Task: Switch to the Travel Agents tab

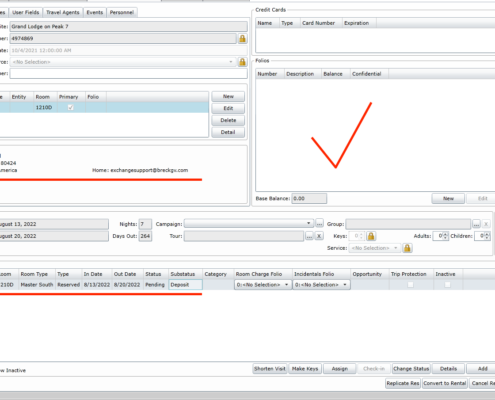Action: [x=63, y=12]
